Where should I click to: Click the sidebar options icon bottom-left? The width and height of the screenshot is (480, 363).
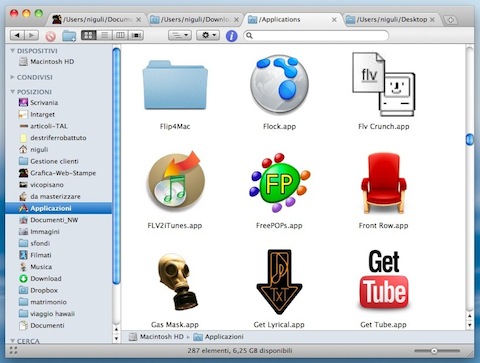pos(13,351)
